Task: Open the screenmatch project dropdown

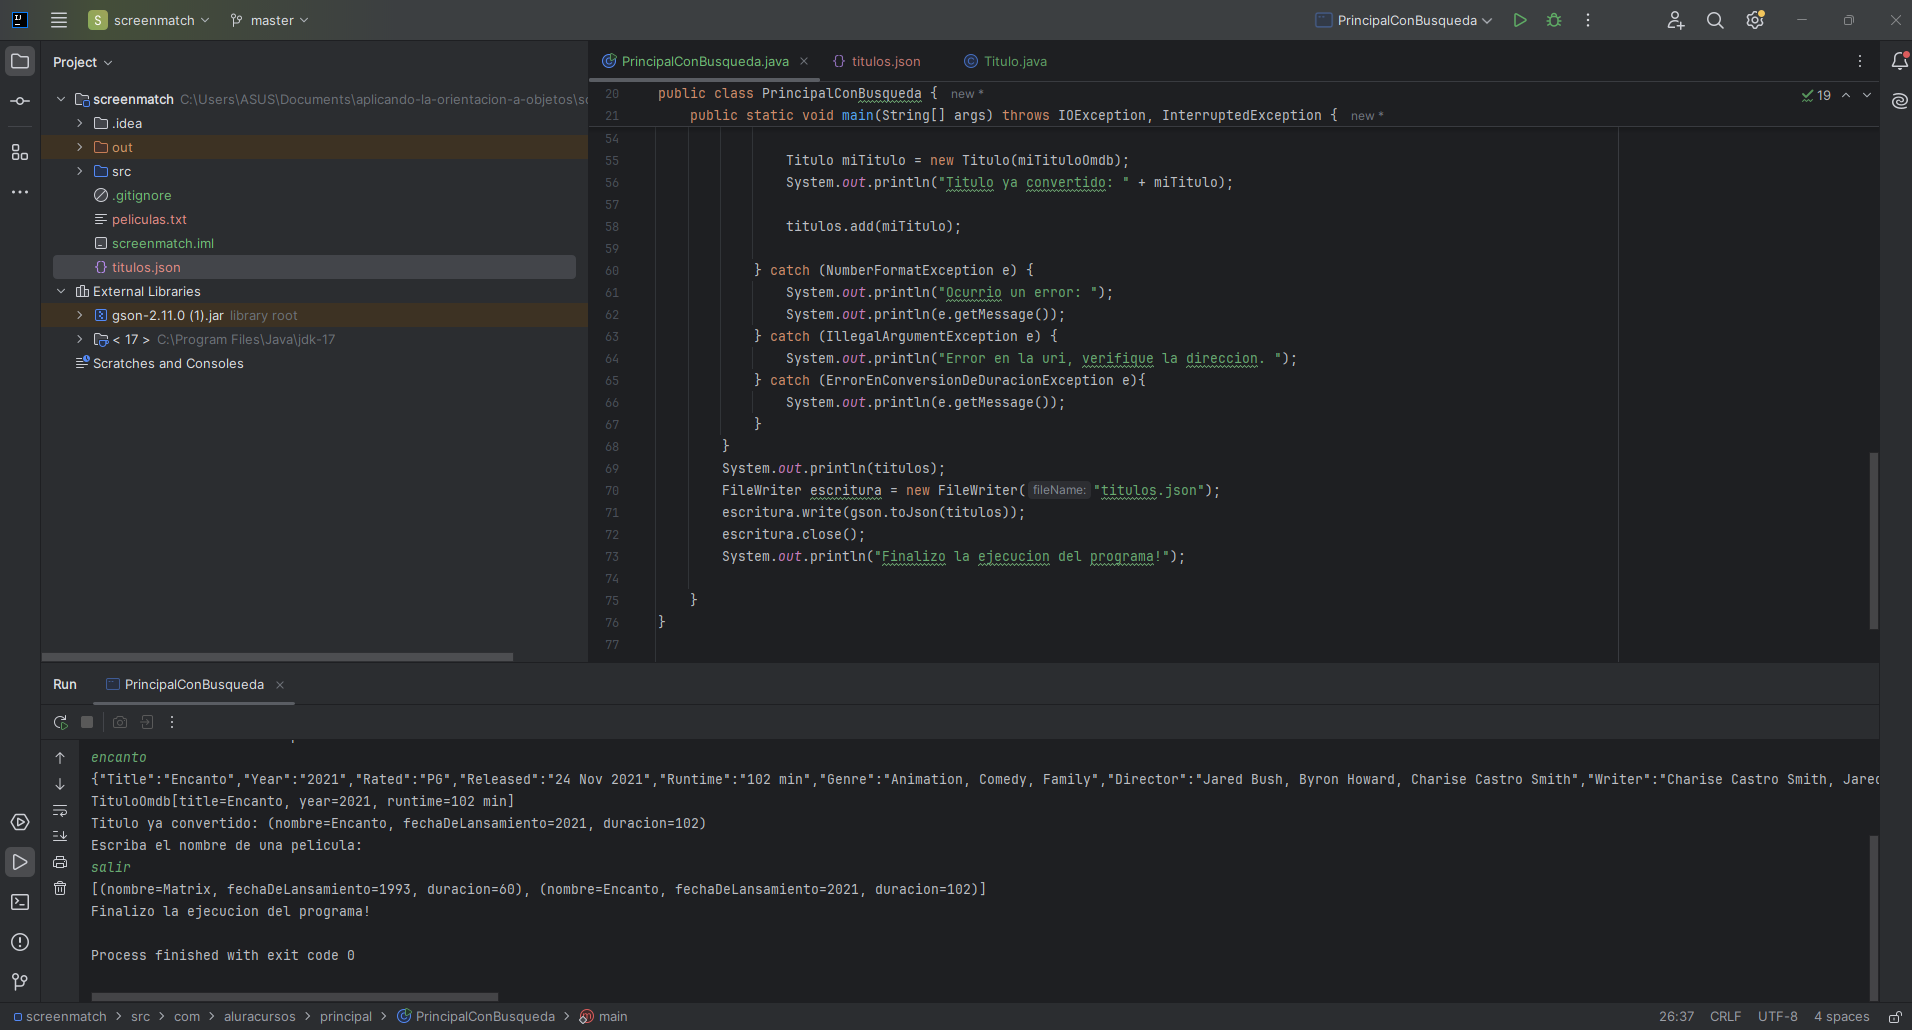Action: (149, 20)
